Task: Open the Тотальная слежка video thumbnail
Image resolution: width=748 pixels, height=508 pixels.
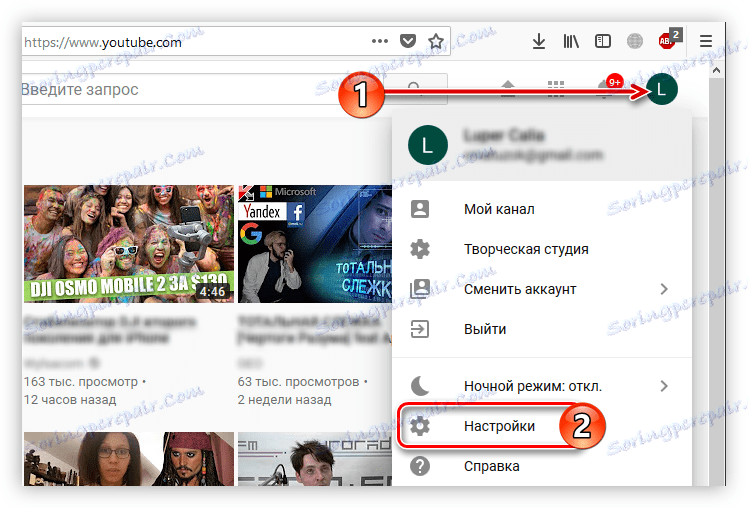Action: pyautogui.click(x=315, y=244)
